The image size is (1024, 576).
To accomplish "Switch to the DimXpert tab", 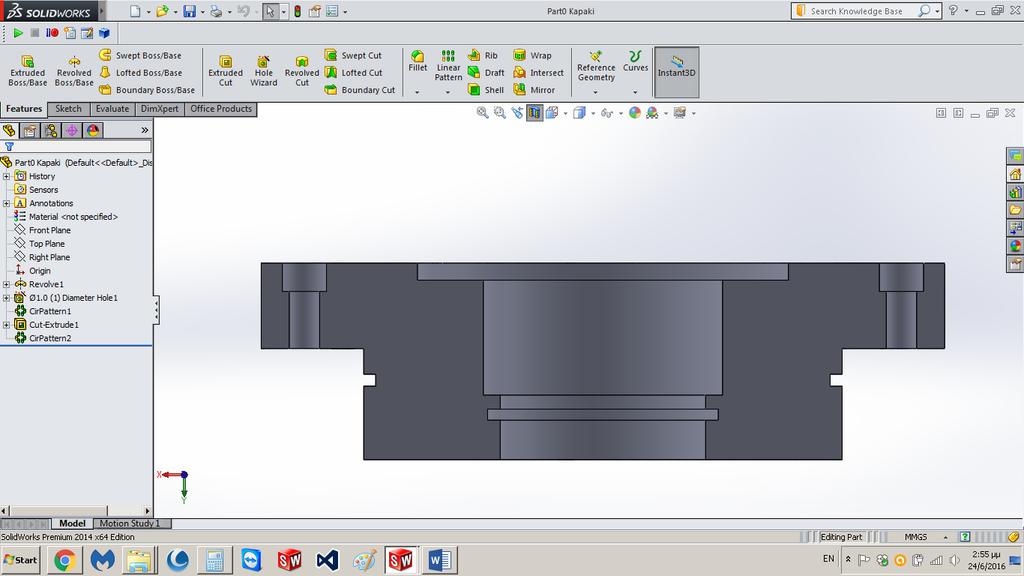I will click(x=159, y=109).
